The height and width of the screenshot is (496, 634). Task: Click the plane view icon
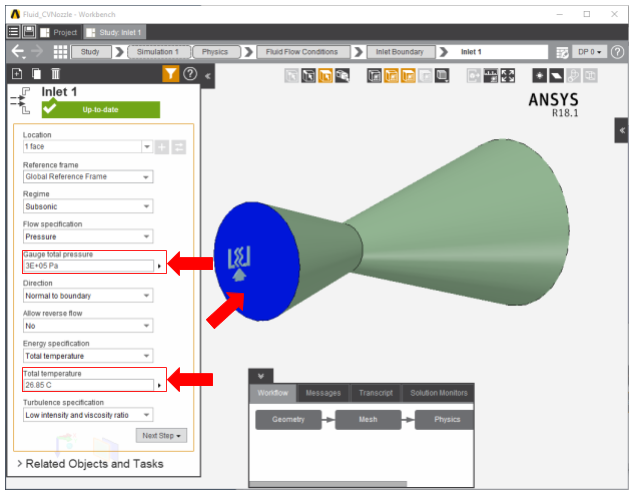(x=556, y=76)
